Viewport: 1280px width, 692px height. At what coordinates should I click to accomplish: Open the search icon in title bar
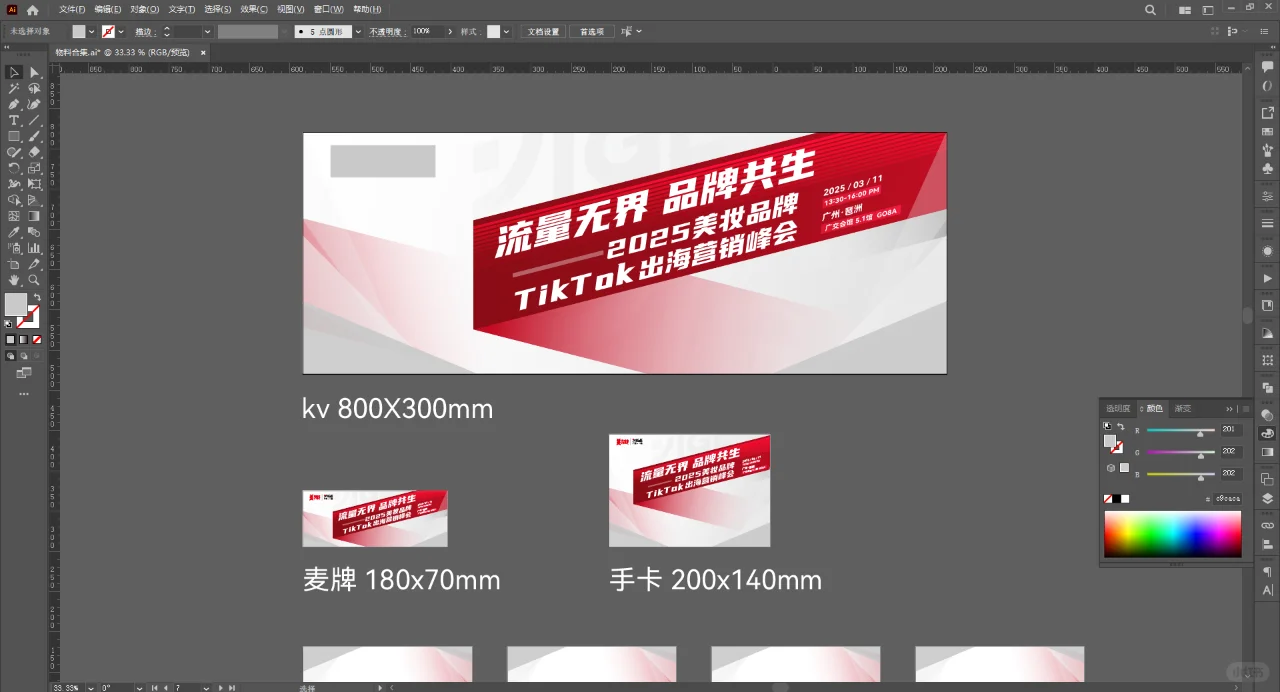pos(1151,9)
